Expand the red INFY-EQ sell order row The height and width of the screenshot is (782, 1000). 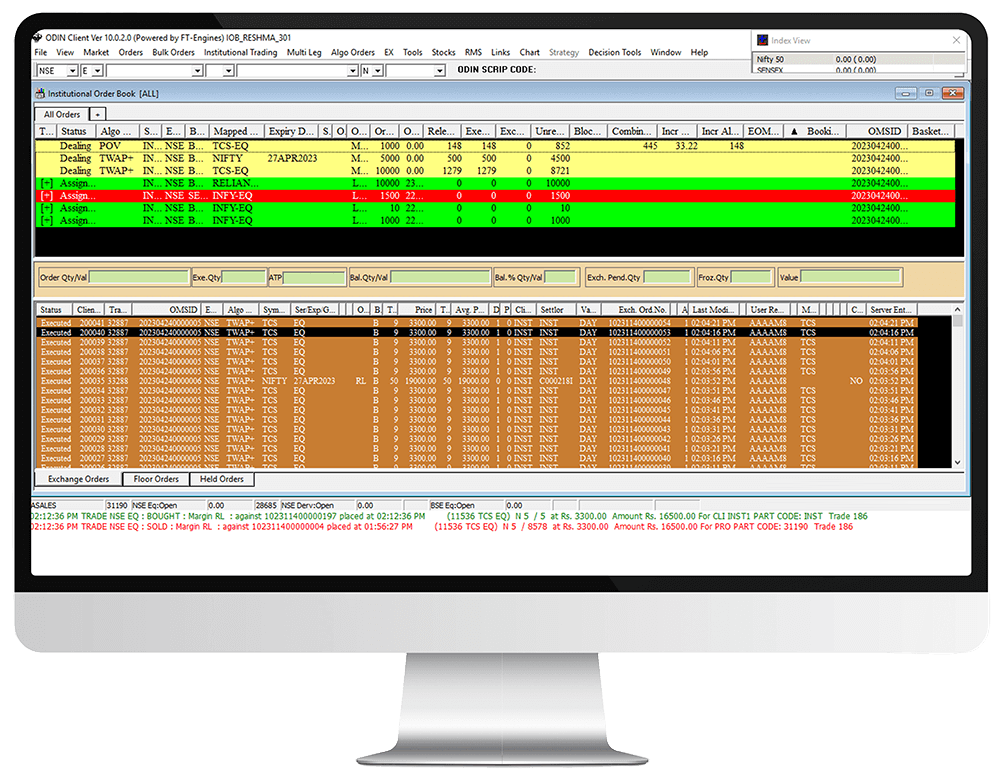tap(47, 196)
